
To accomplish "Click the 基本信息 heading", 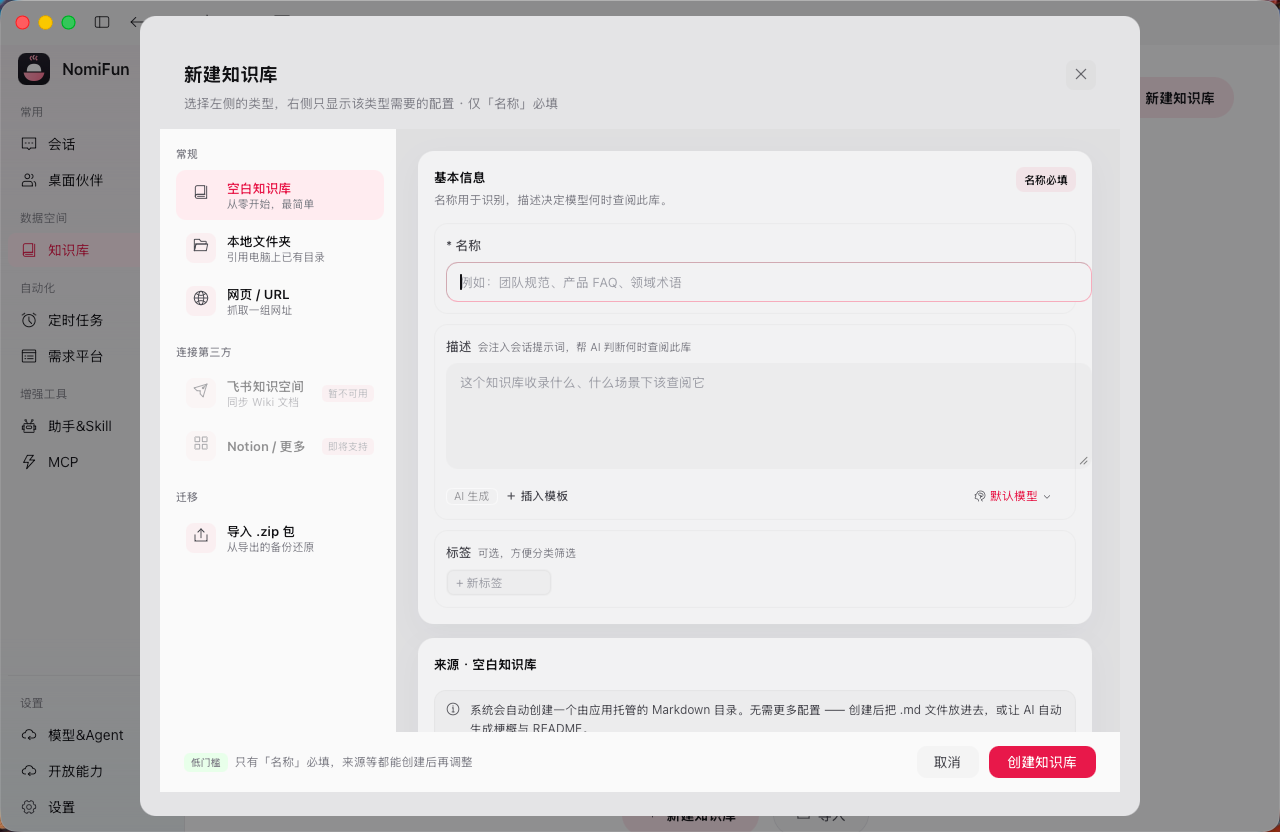I will (x=460, y=177).
